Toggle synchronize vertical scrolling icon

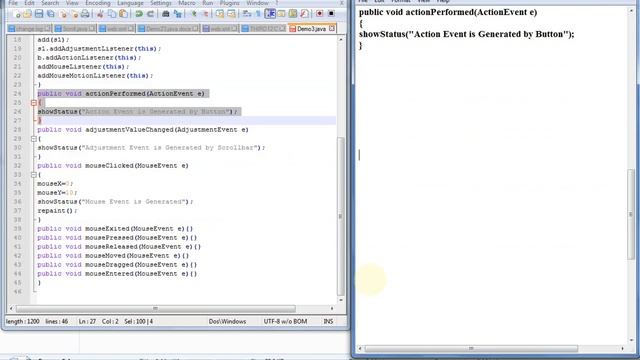[220, 14]
